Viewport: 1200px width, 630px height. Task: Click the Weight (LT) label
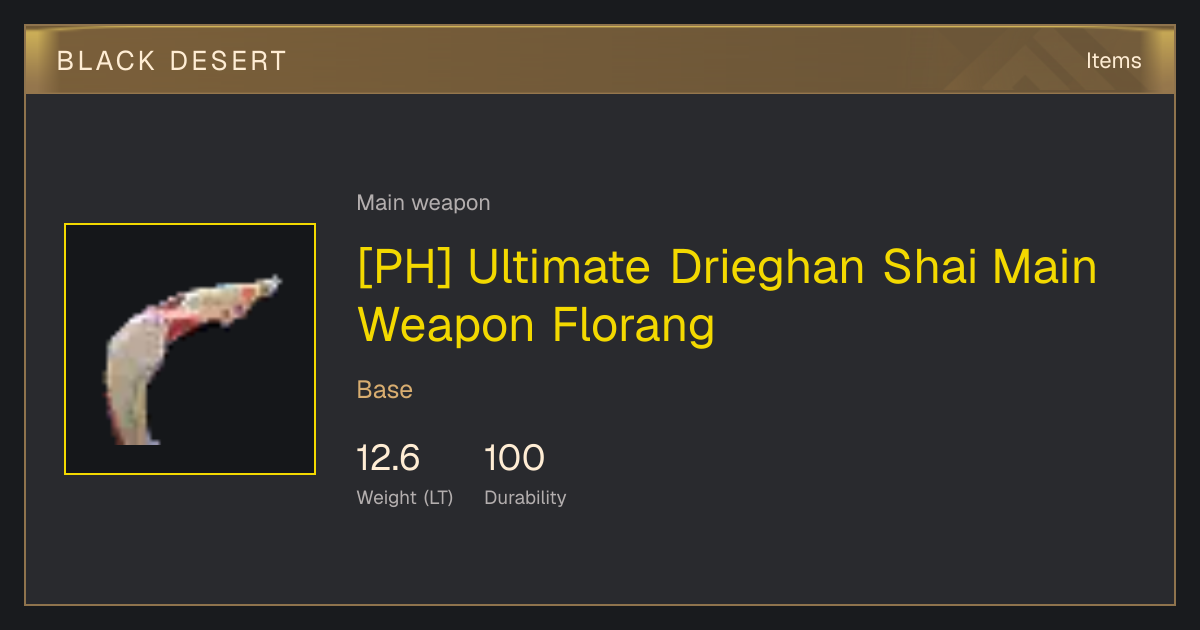(x=405, y=497)
